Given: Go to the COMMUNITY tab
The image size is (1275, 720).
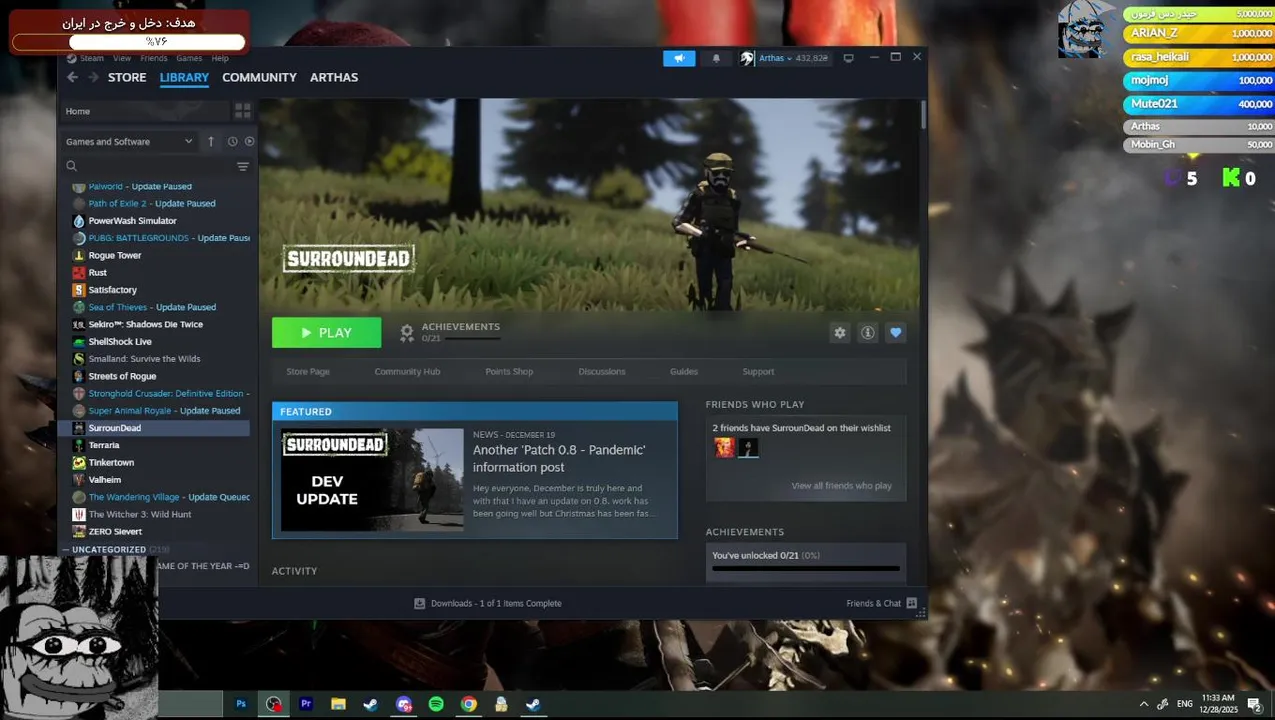Looking at the screenshot, I should click(x=259, y=77).
